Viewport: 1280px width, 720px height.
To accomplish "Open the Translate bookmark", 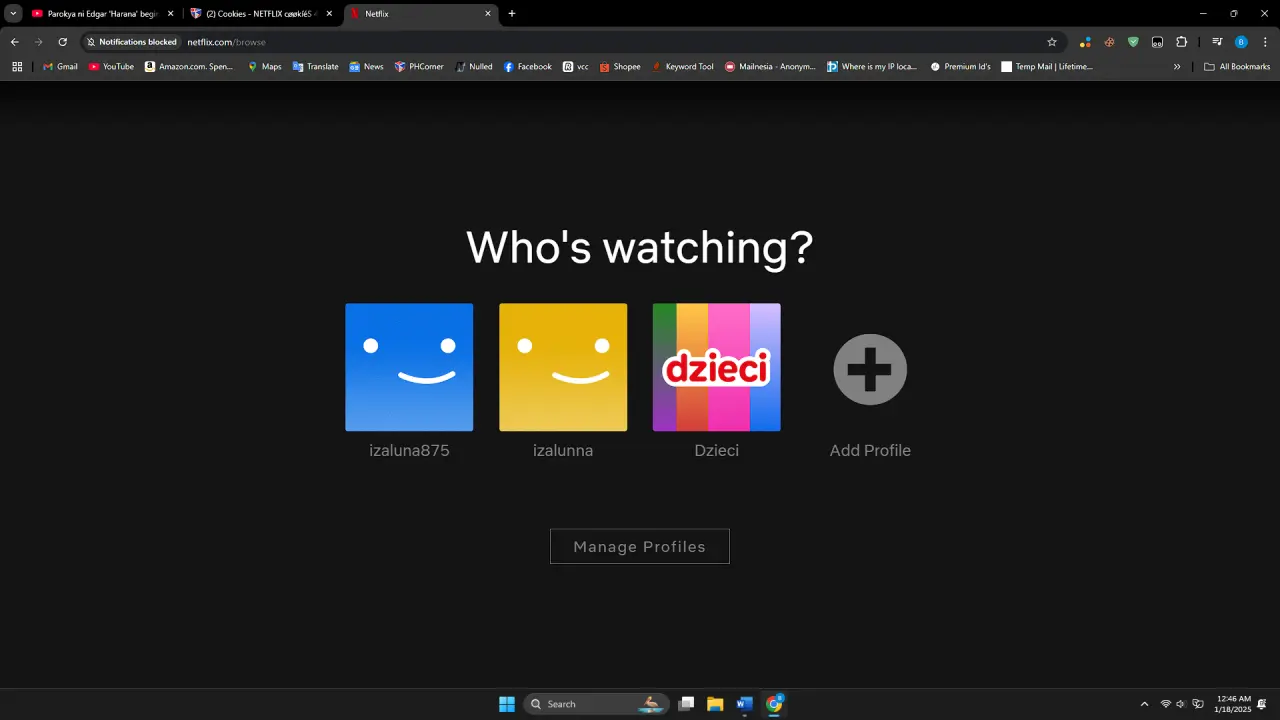I will (x=315, y=67).
